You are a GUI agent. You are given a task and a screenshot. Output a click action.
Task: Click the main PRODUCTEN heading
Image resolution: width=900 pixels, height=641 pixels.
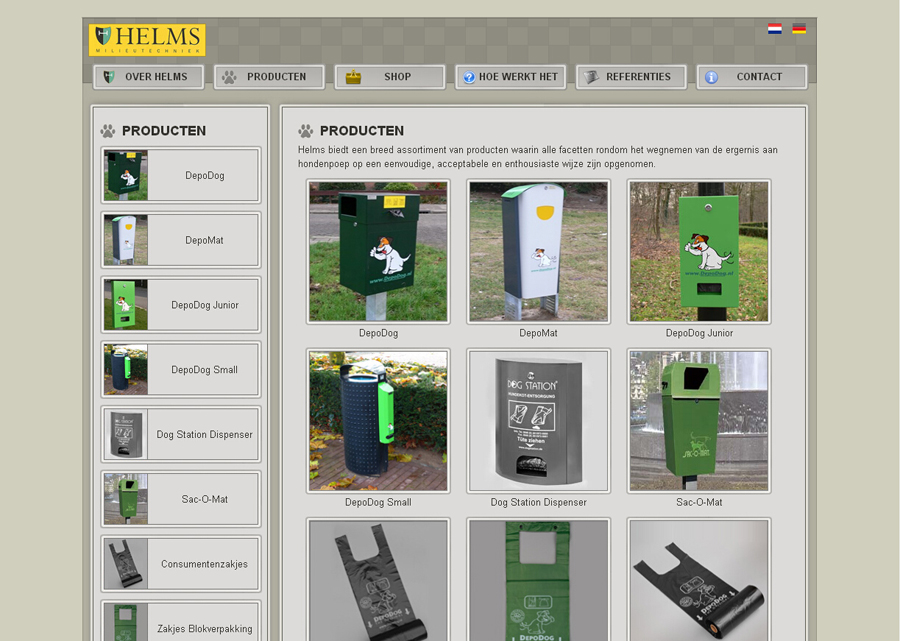[x=362, y=131]
